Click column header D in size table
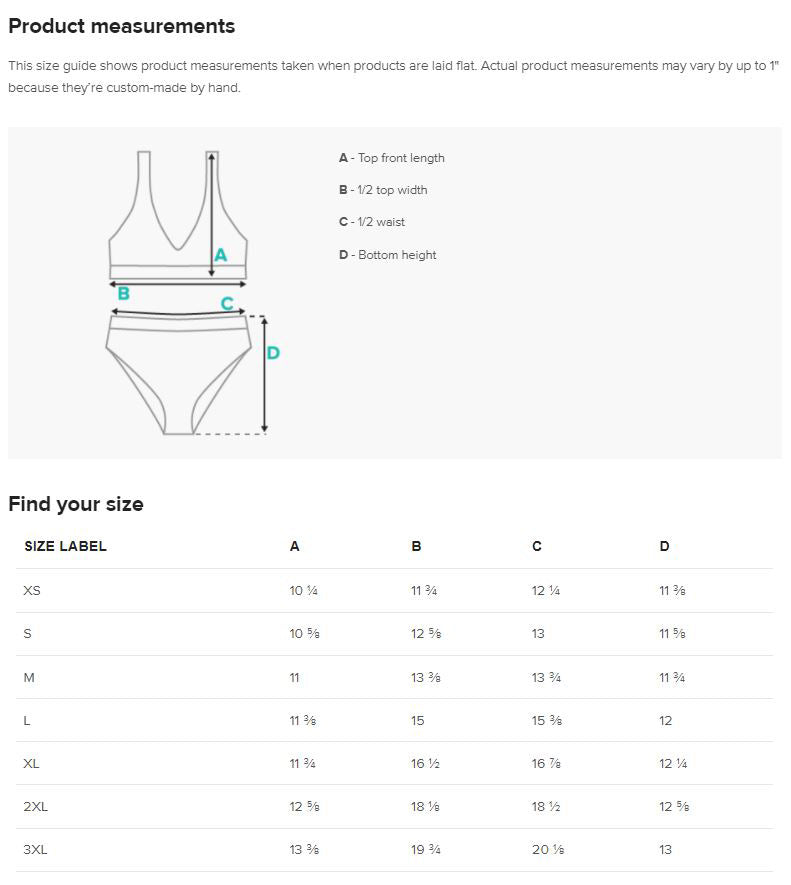Viewport: 791px width, 885px height. pyautogui.click(x=665, y=546)
